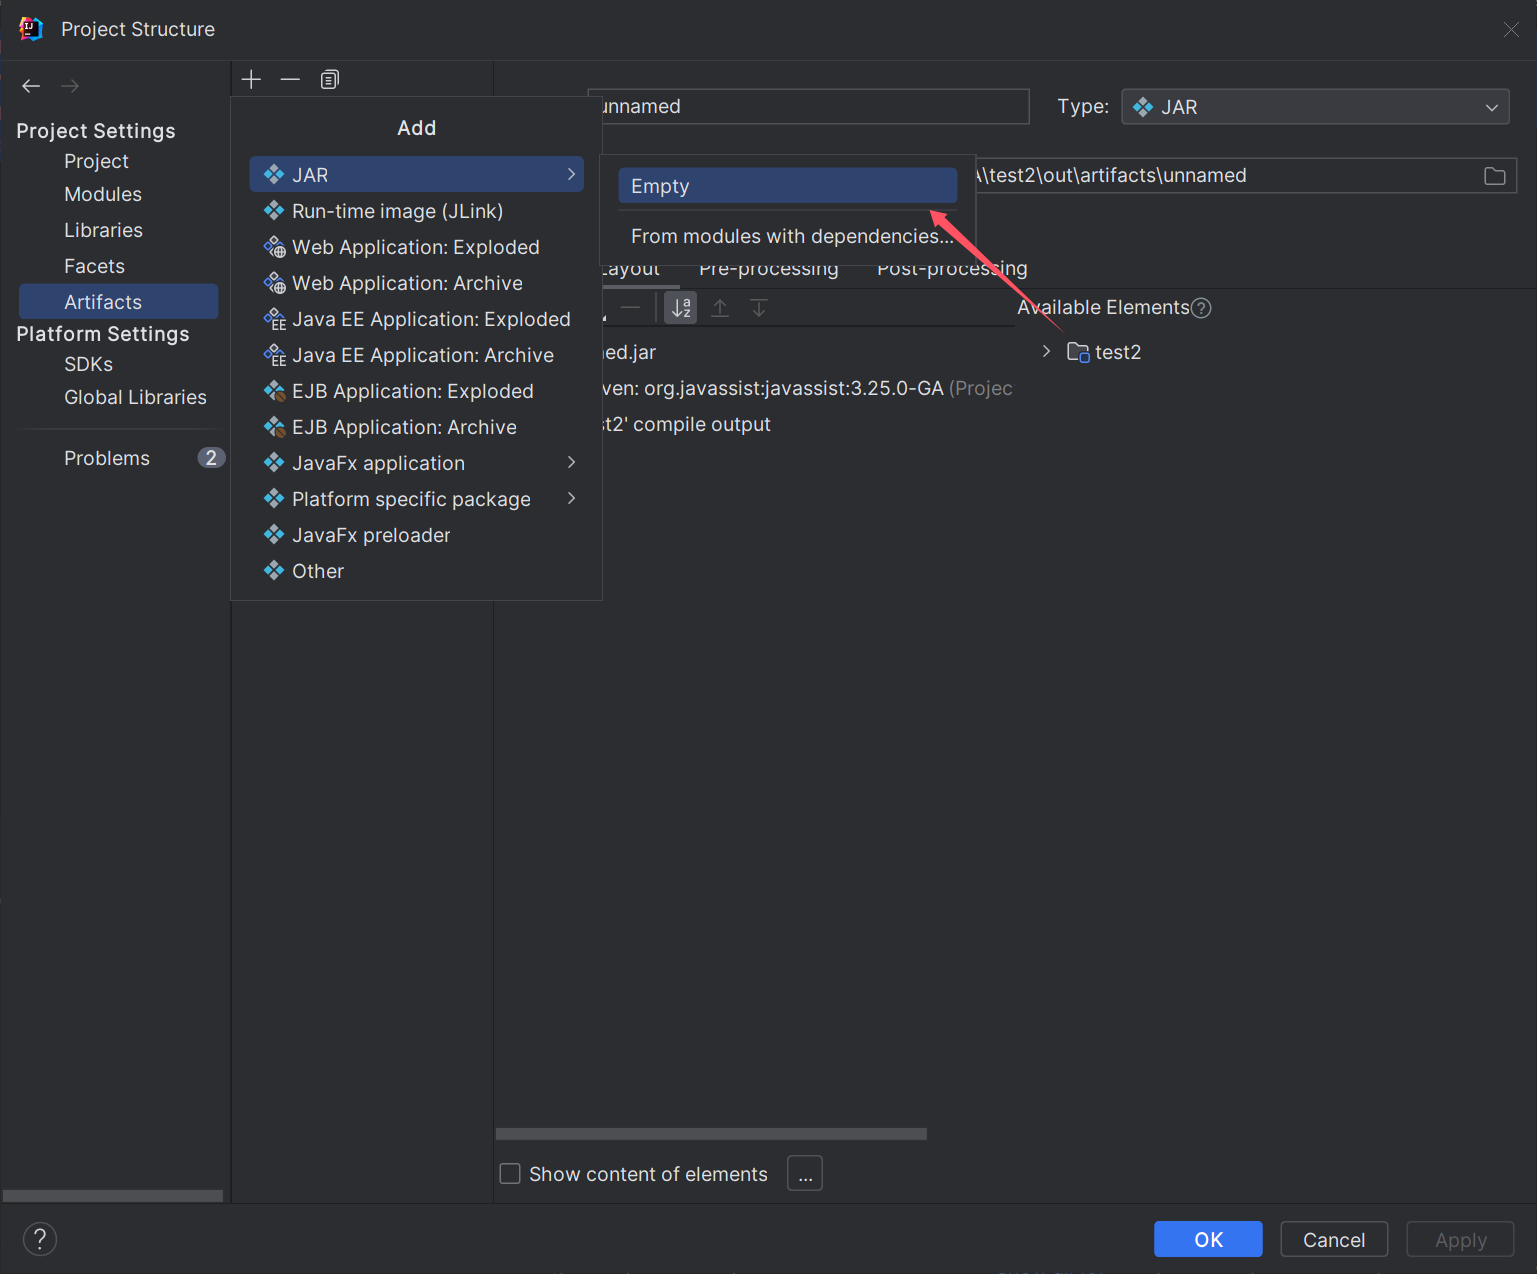Open Problems list

(107, 458)
